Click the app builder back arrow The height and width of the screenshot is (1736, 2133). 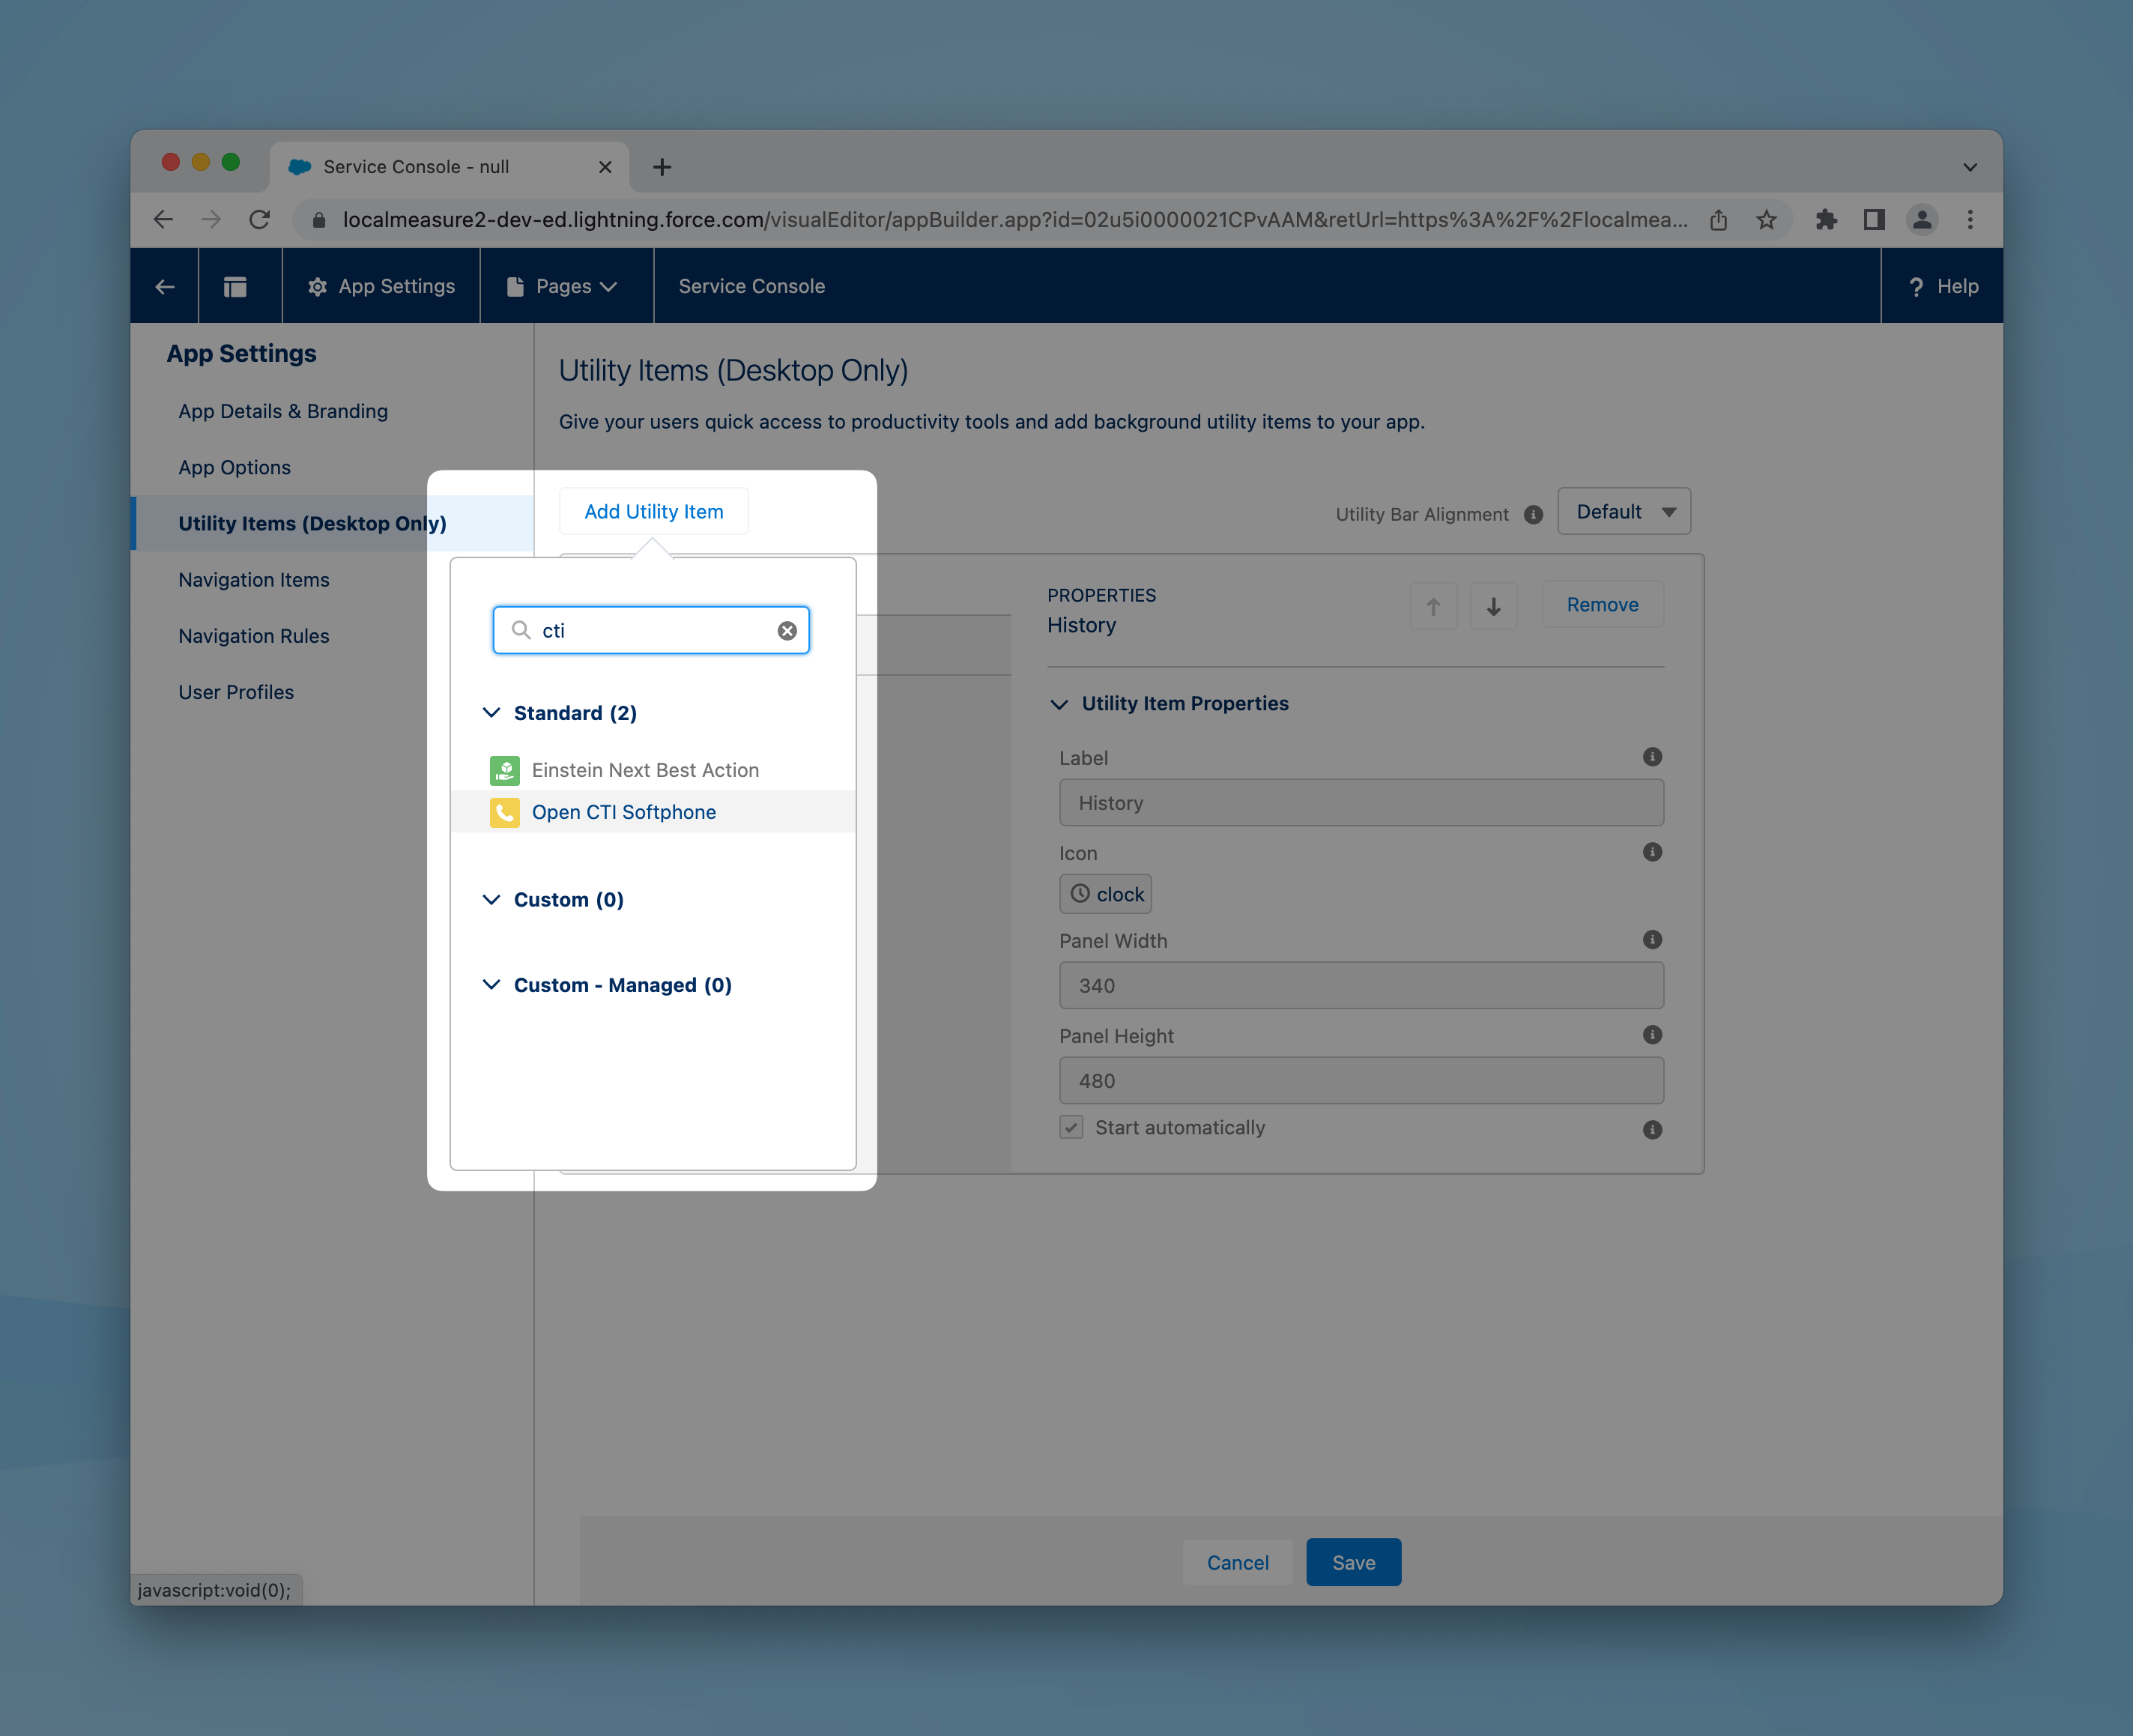click(x=165, y=287)
